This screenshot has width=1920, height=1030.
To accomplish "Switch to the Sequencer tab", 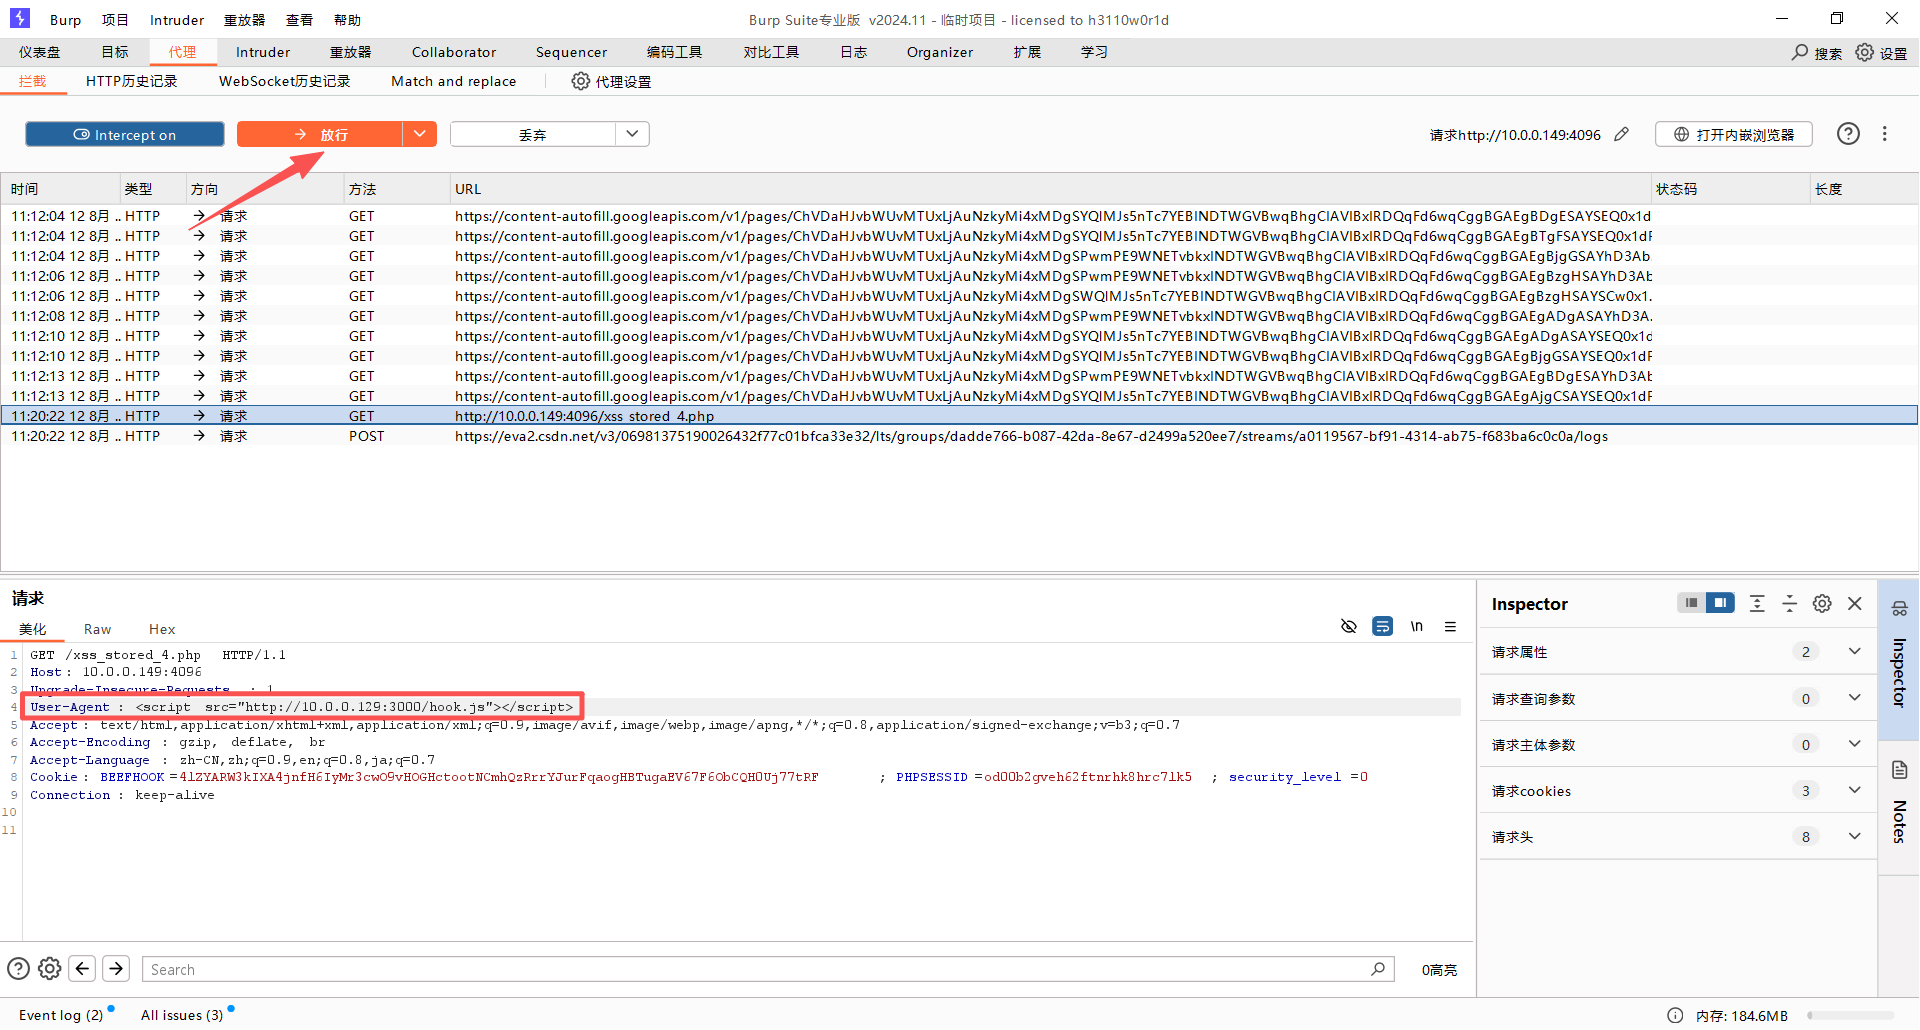I will (x=571, y=52).
